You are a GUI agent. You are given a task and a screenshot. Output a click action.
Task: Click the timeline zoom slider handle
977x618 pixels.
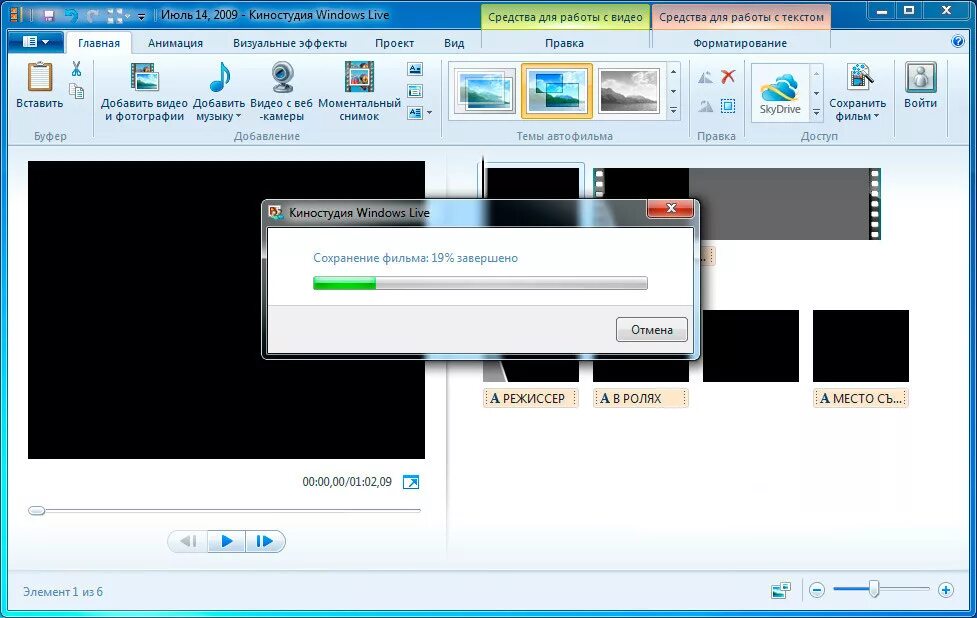[874, 589]
